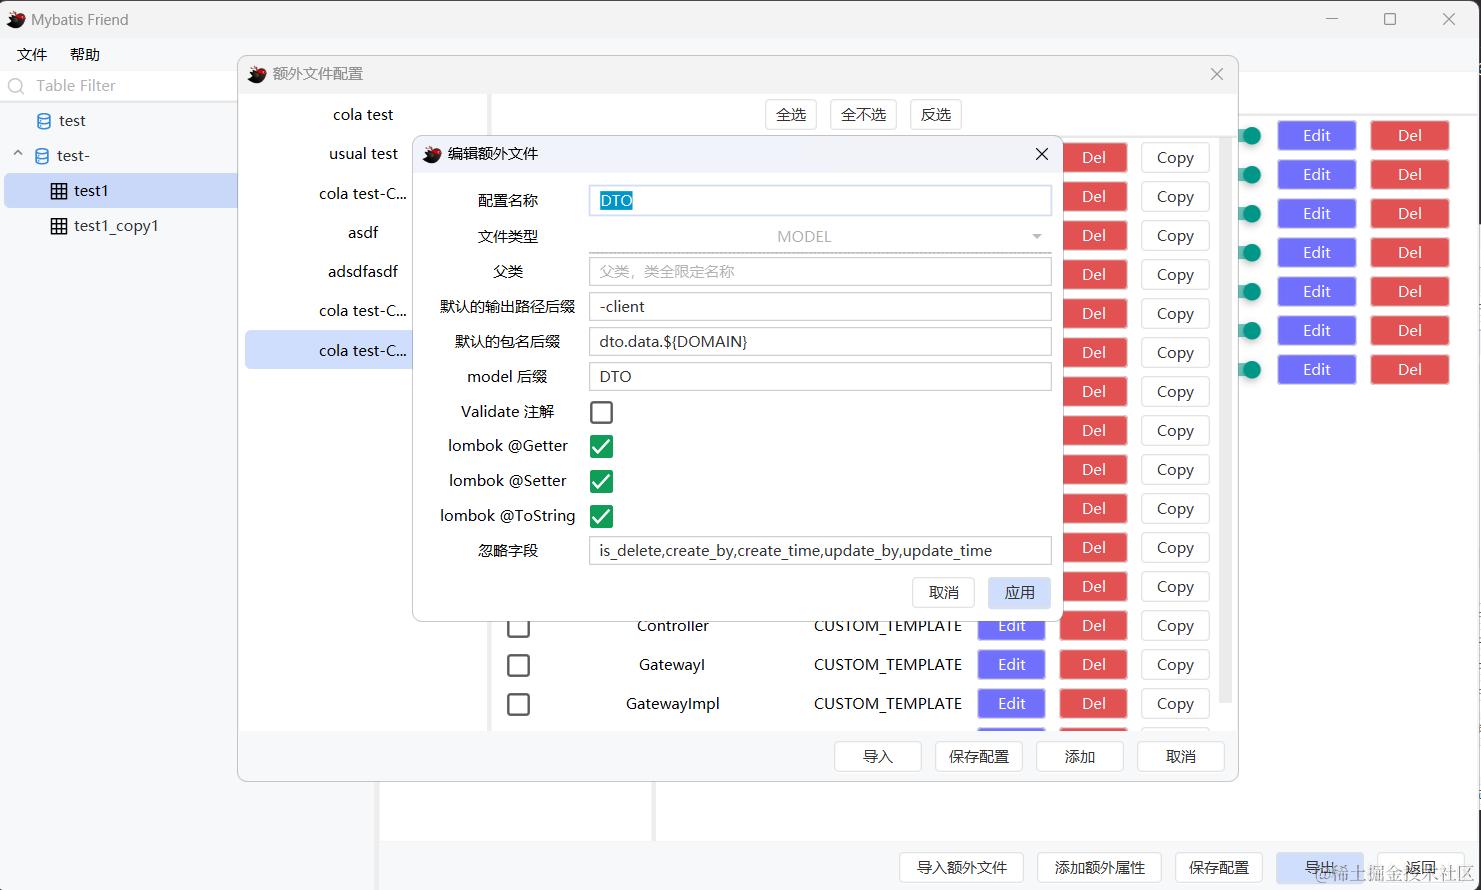The image size is (1481, 890).
Task: Click the Table Filter search box
Action: (120, 86)
